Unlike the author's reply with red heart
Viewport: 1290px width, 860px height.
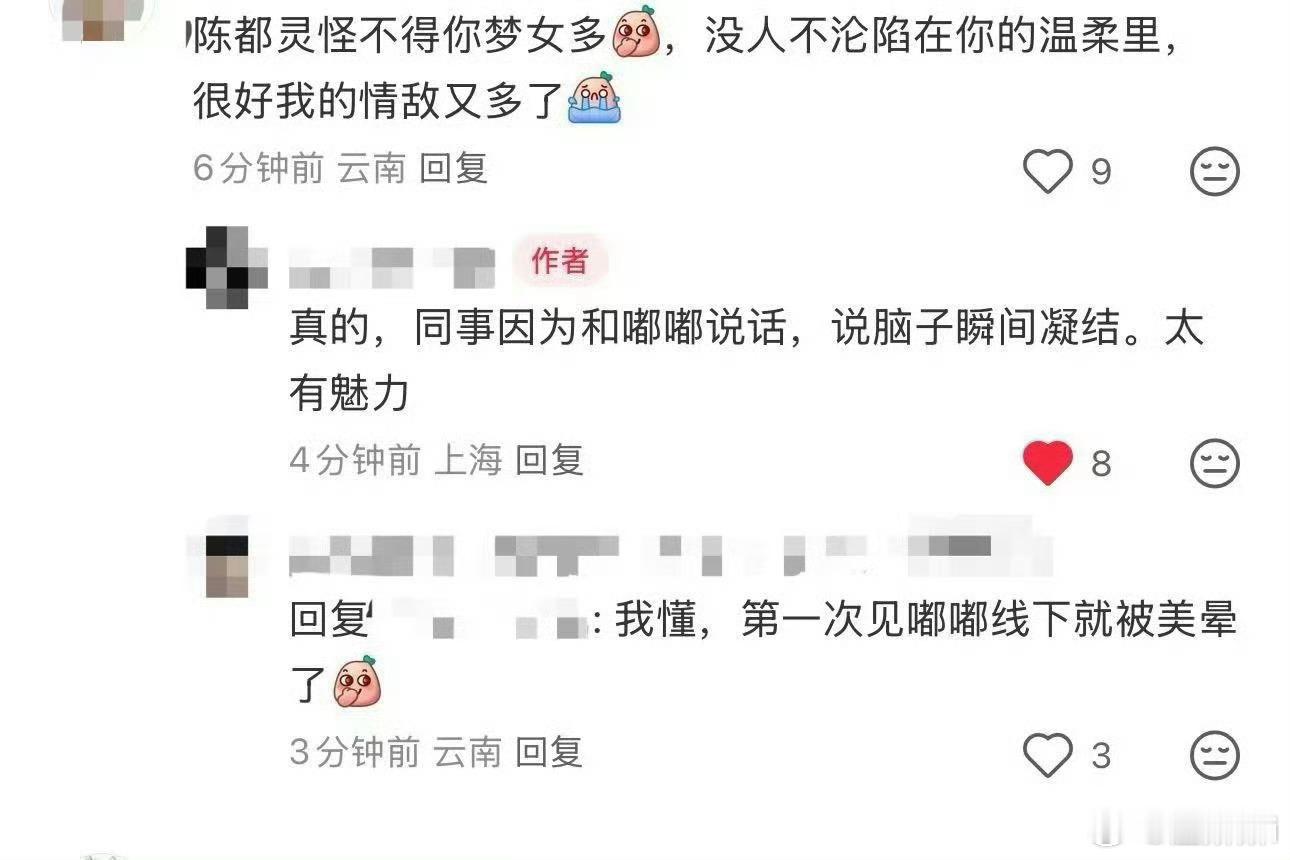(x=1047, y=463)
